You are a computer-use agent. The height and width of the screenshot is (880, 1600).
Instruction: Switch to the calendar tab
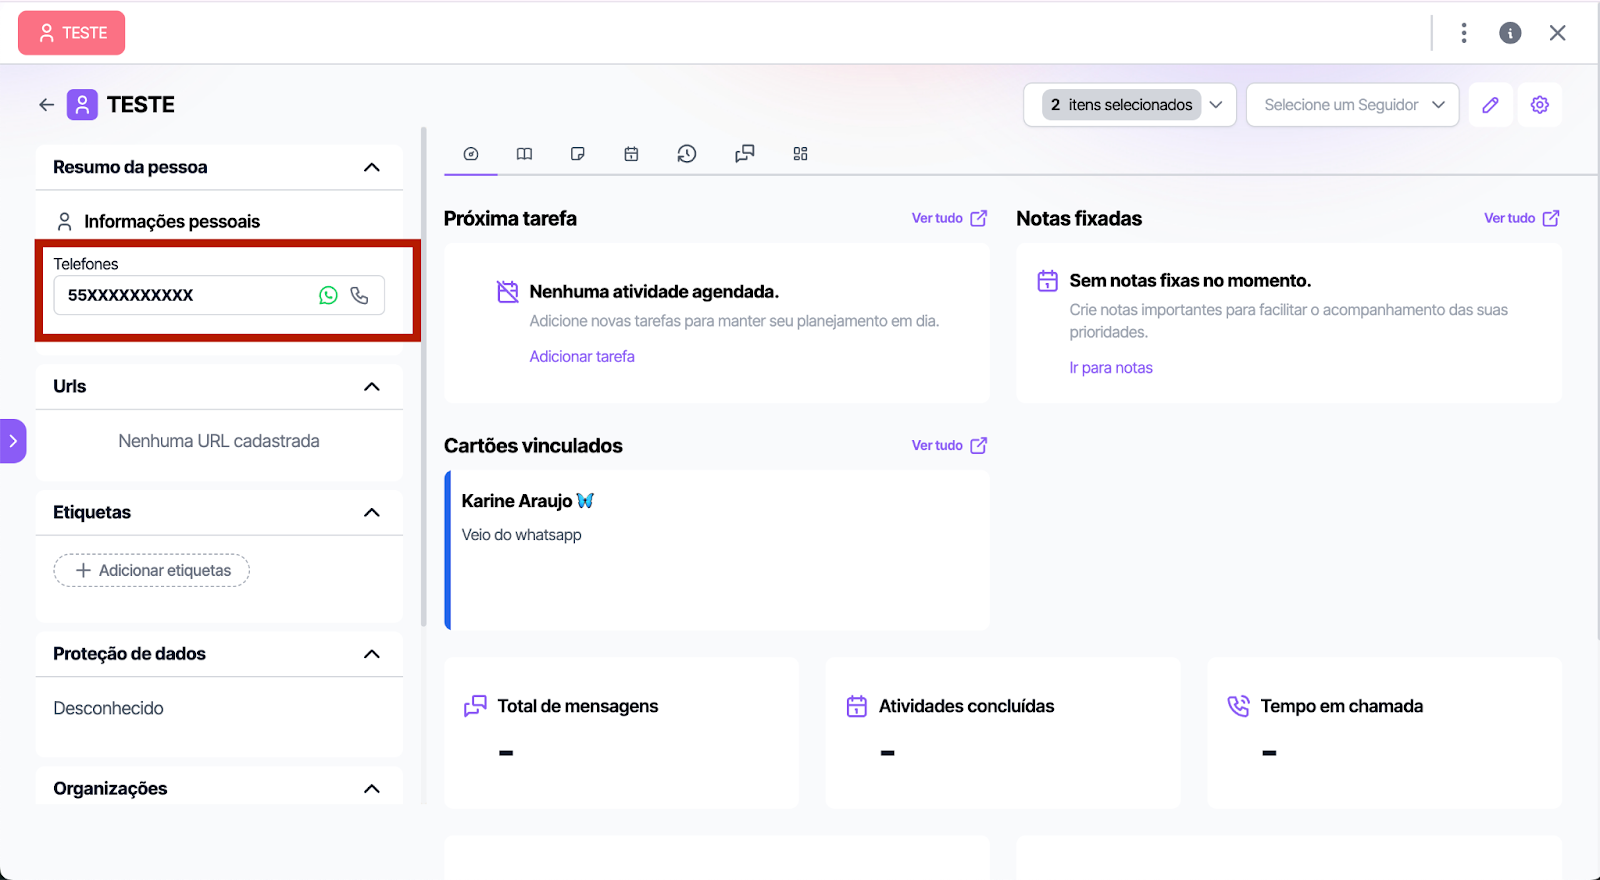point(631,154)
